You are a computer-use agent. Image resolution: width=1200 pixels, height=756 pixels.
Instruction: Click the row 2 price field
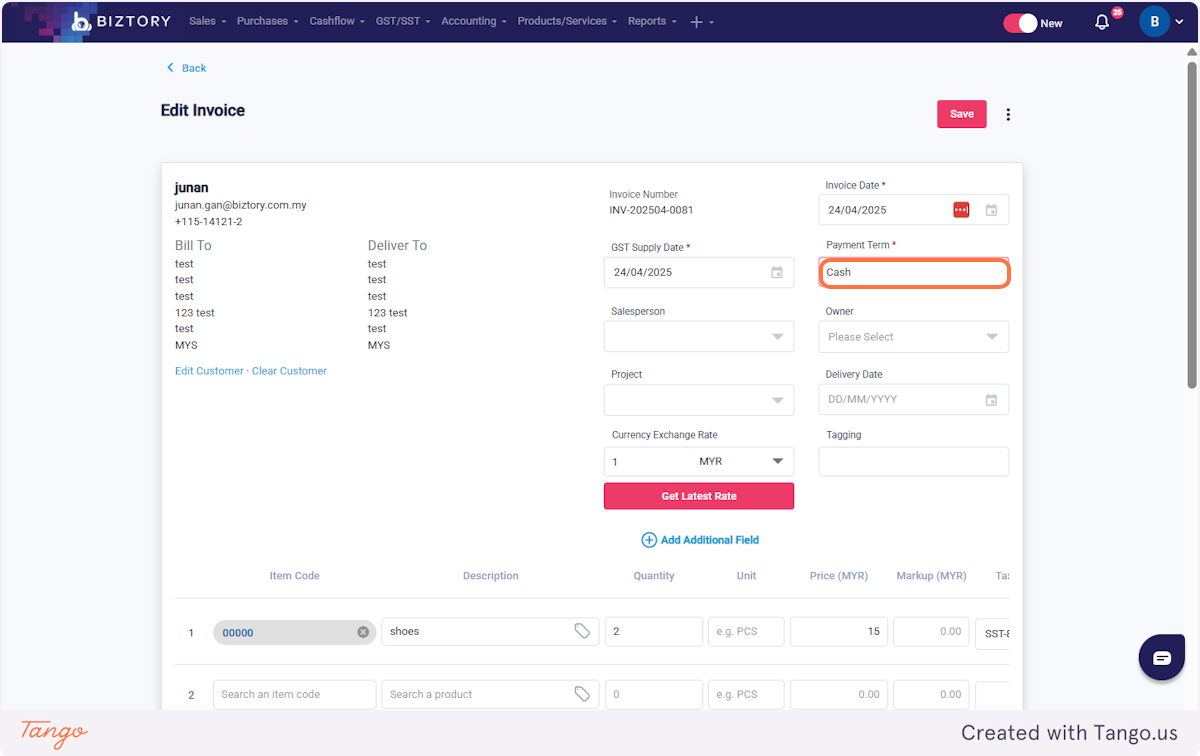click(838, 694)
